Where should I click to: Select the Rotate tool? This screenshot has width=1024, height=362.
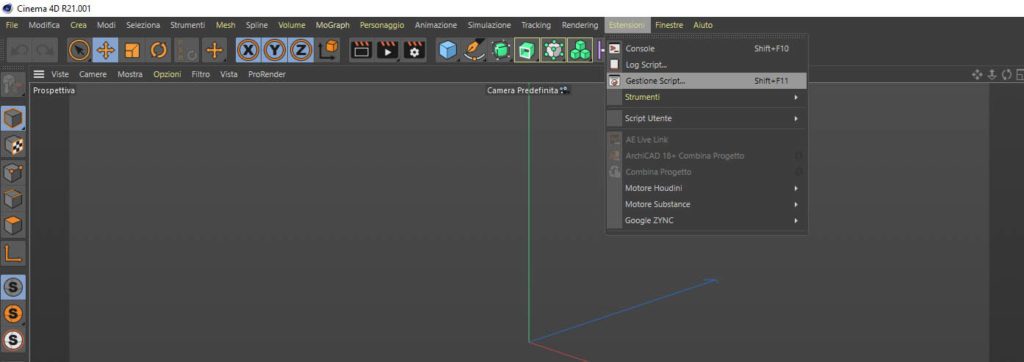[159, 50]
